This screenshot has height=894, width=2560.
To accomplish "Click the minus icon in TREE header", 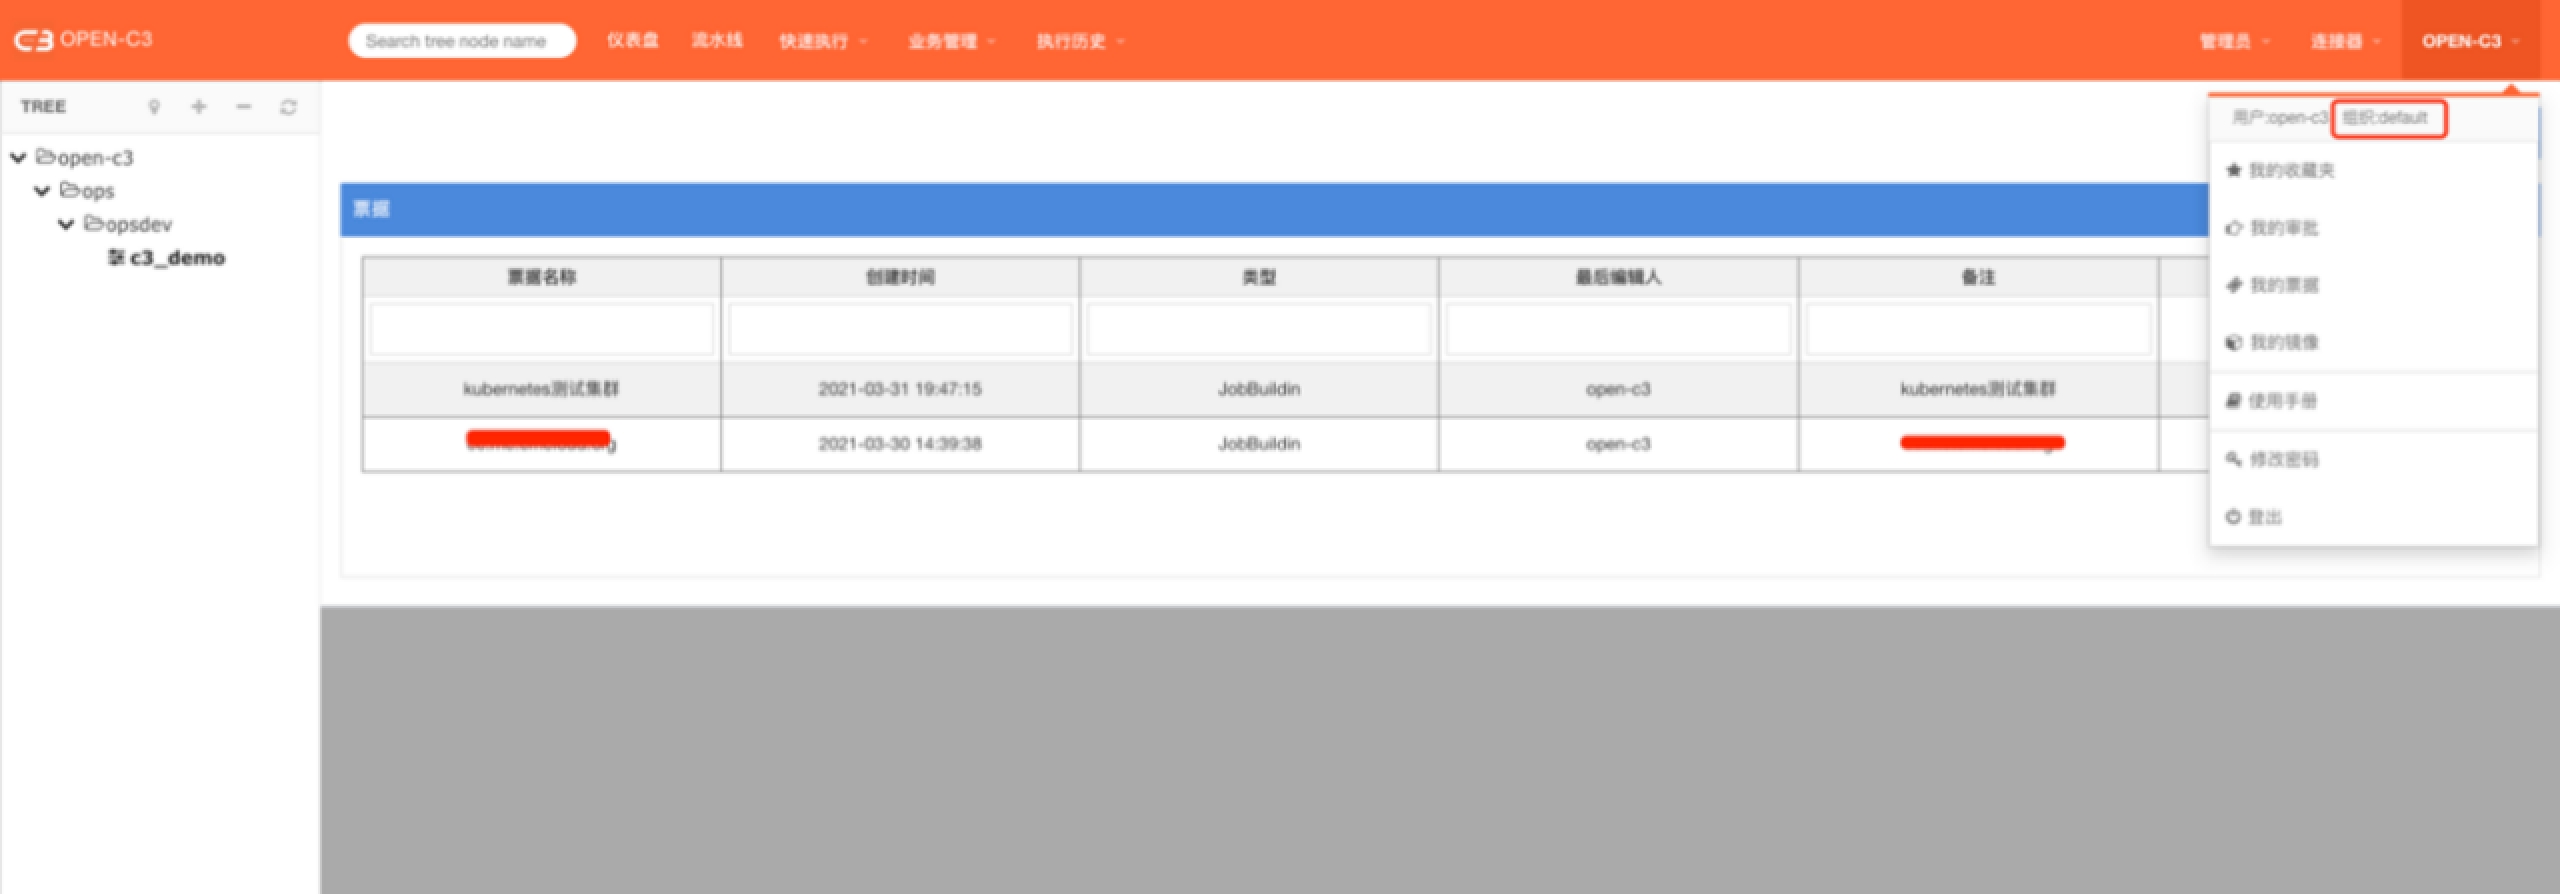I will tap(244, 107).
